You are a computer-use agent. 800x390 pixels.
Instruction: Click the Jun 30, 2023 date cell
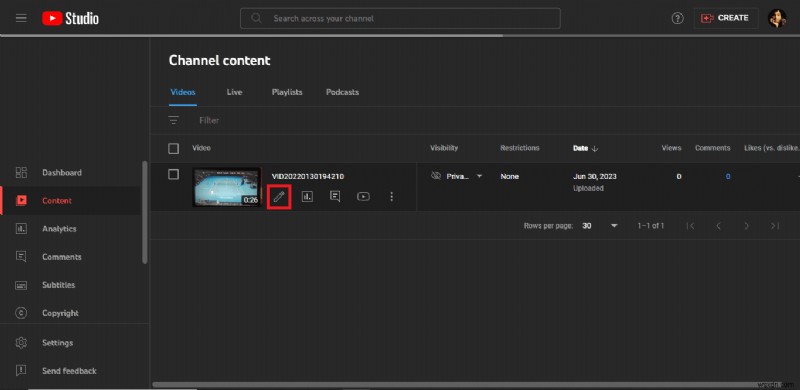pyautogui.click(x=594, y=177)
